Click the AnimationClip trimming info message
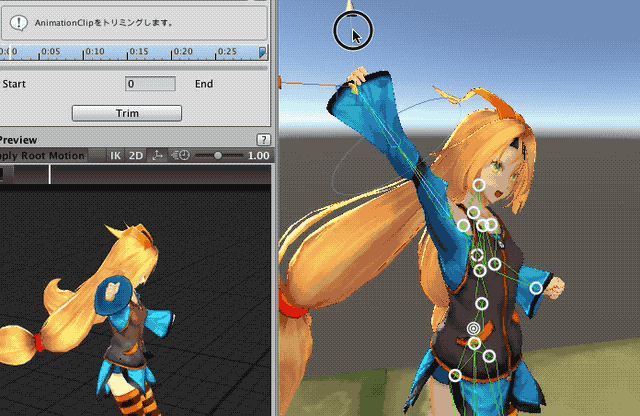 click(x=104, y=23)
